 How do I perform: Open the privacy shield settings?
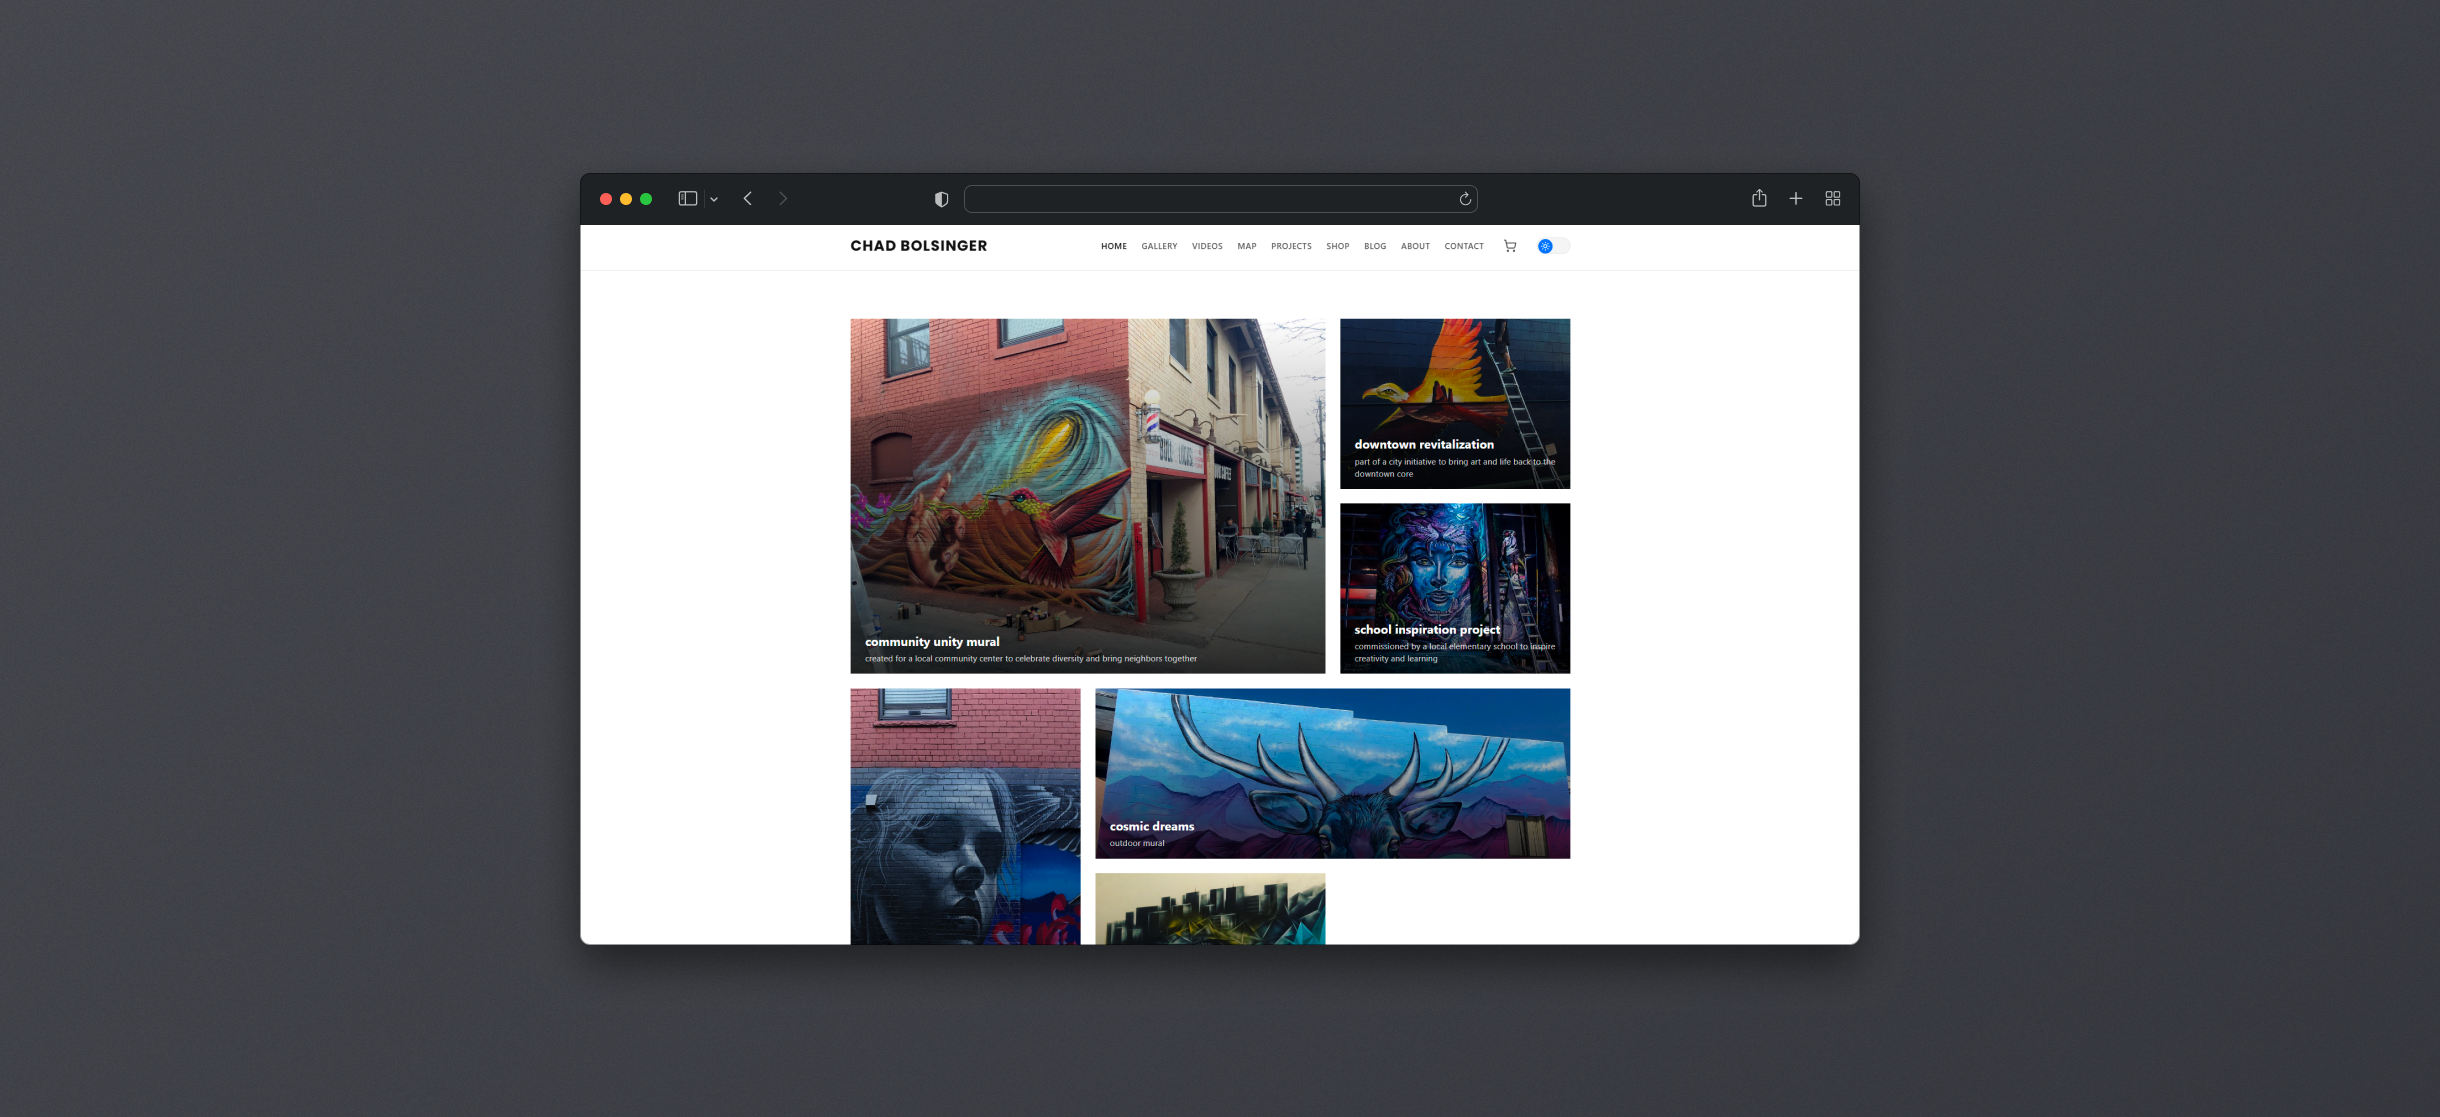[x=940, y=198]
